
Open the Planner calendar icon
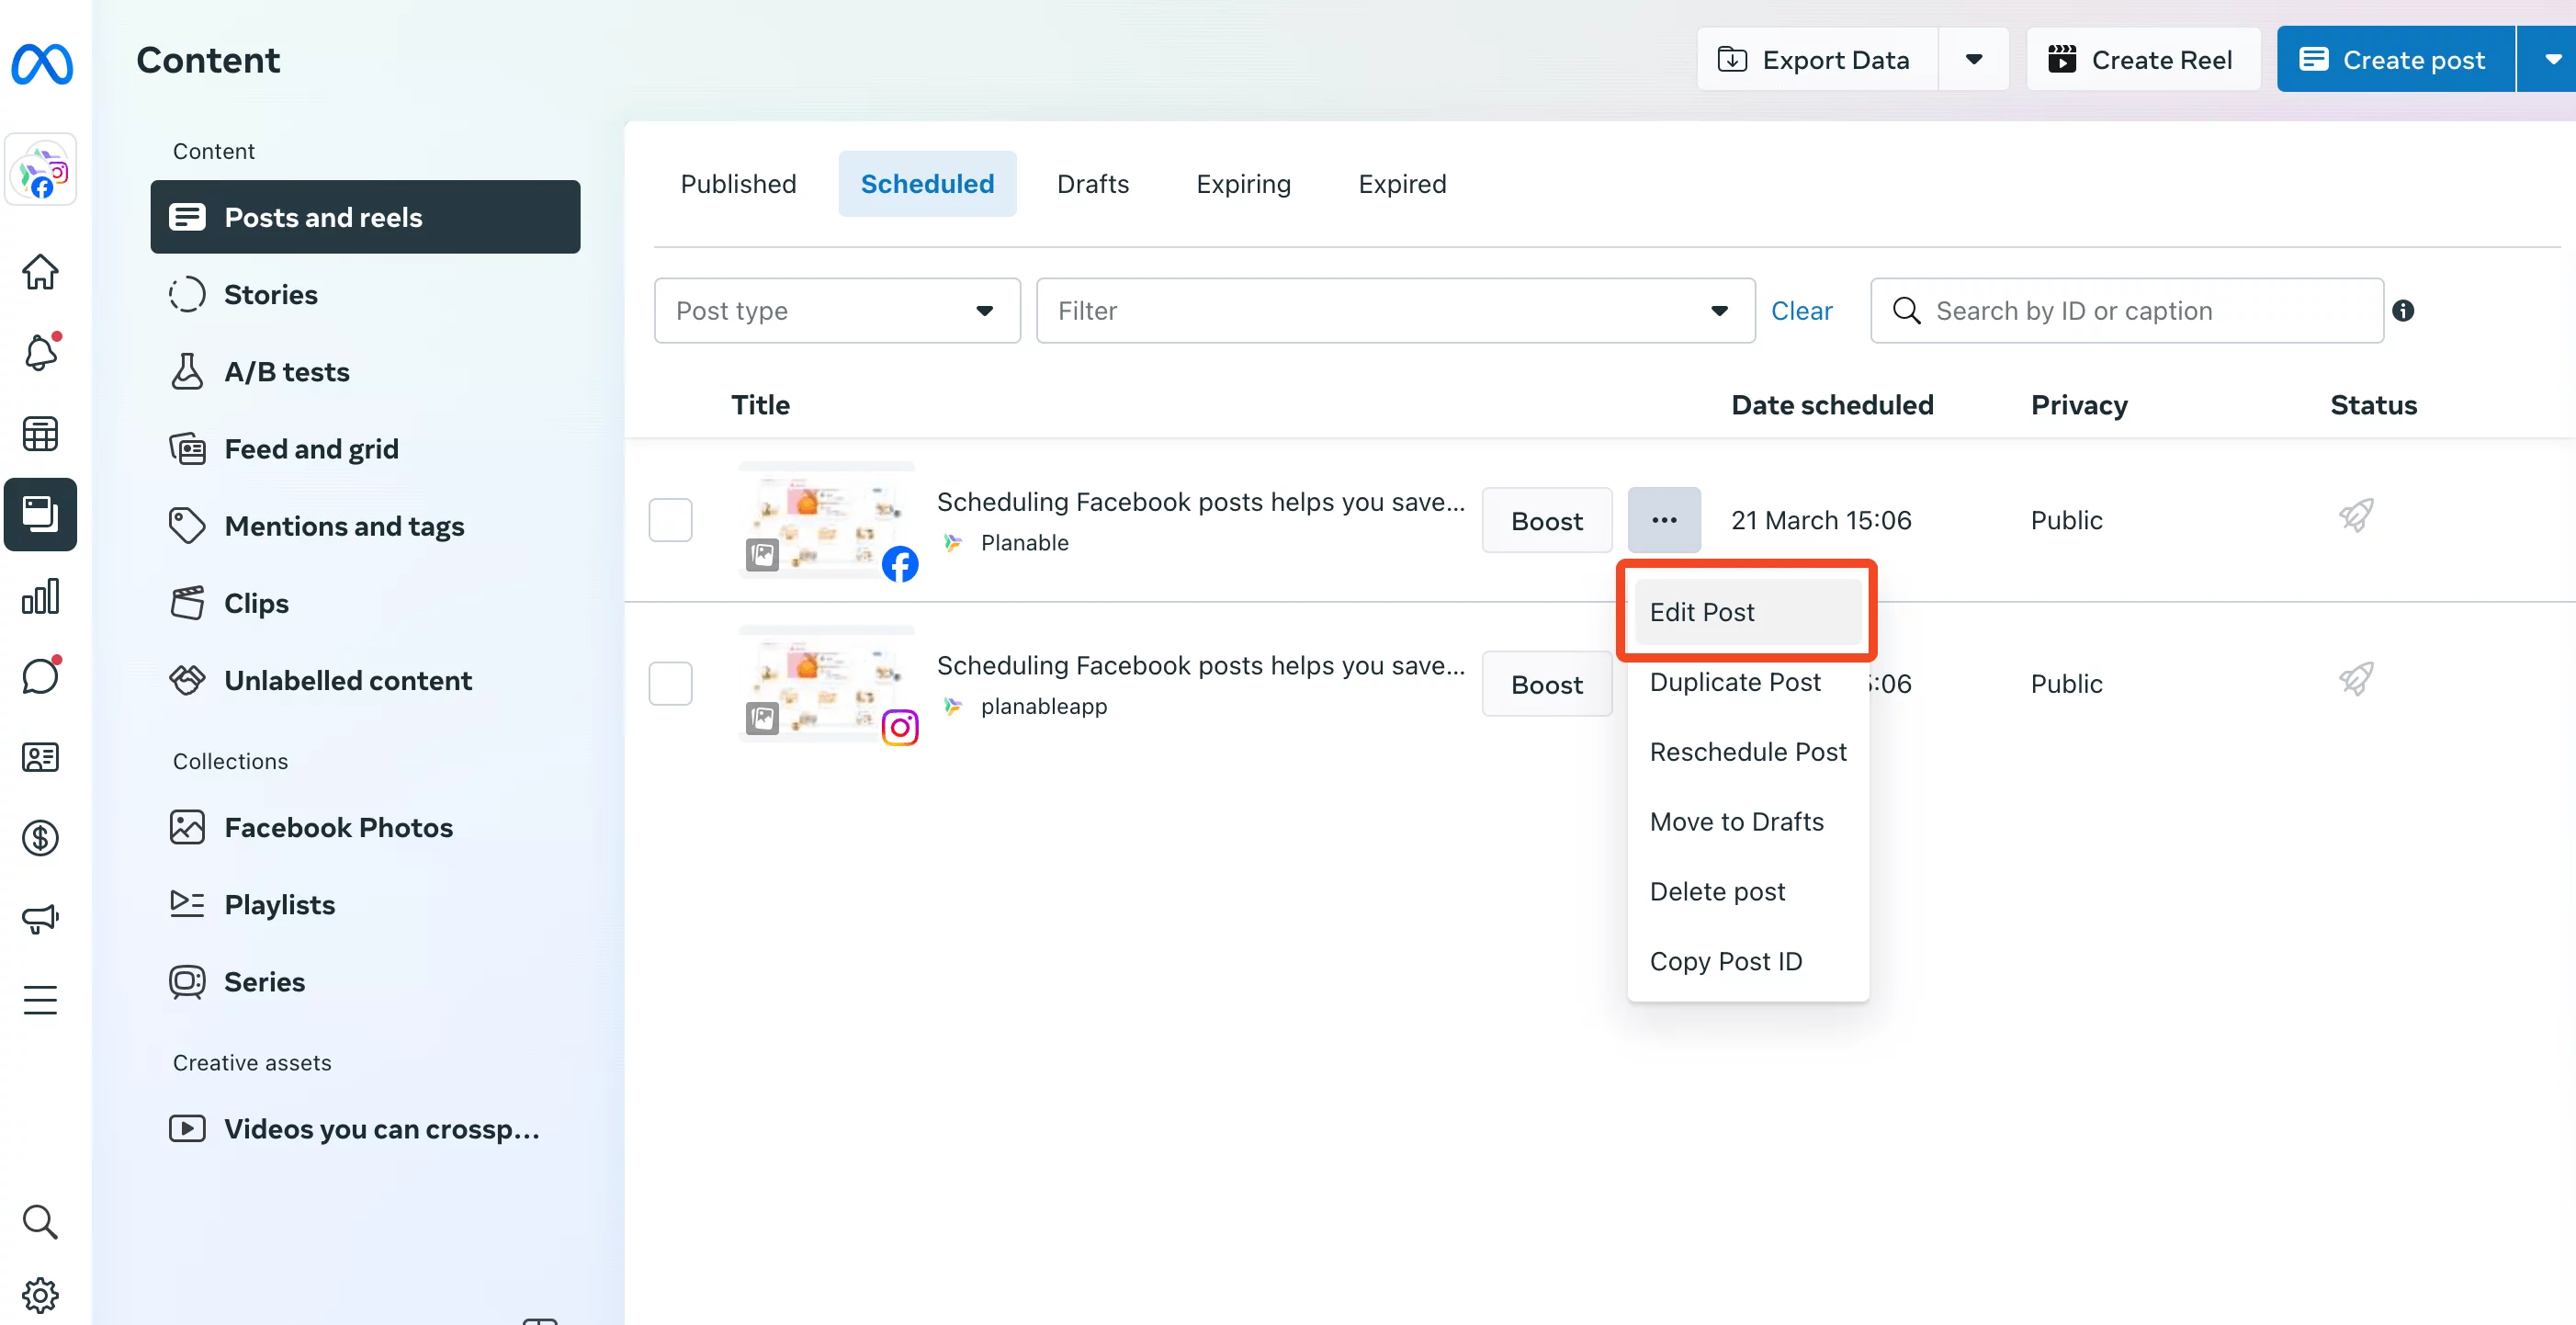[40, 433]
